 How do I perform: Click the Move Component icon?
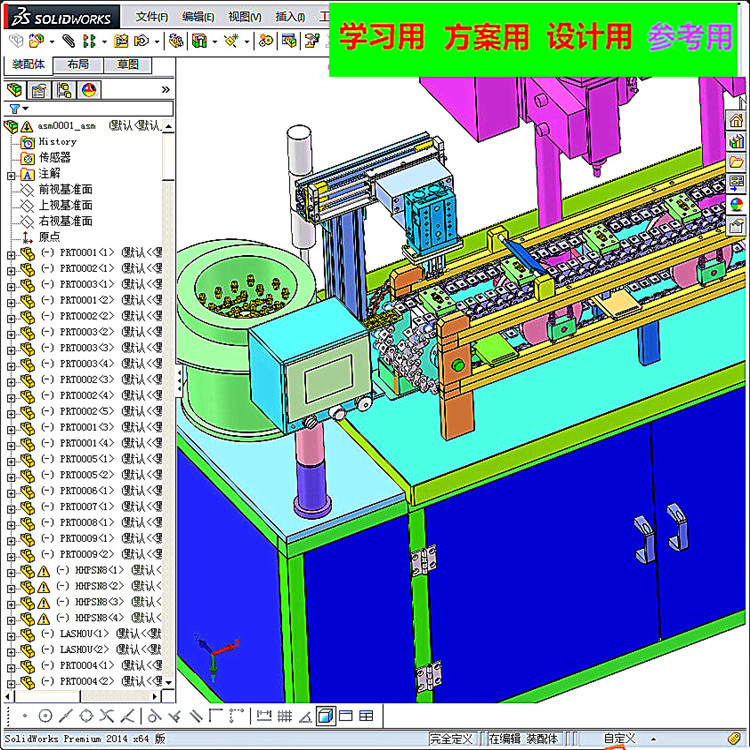pos(141,41)
